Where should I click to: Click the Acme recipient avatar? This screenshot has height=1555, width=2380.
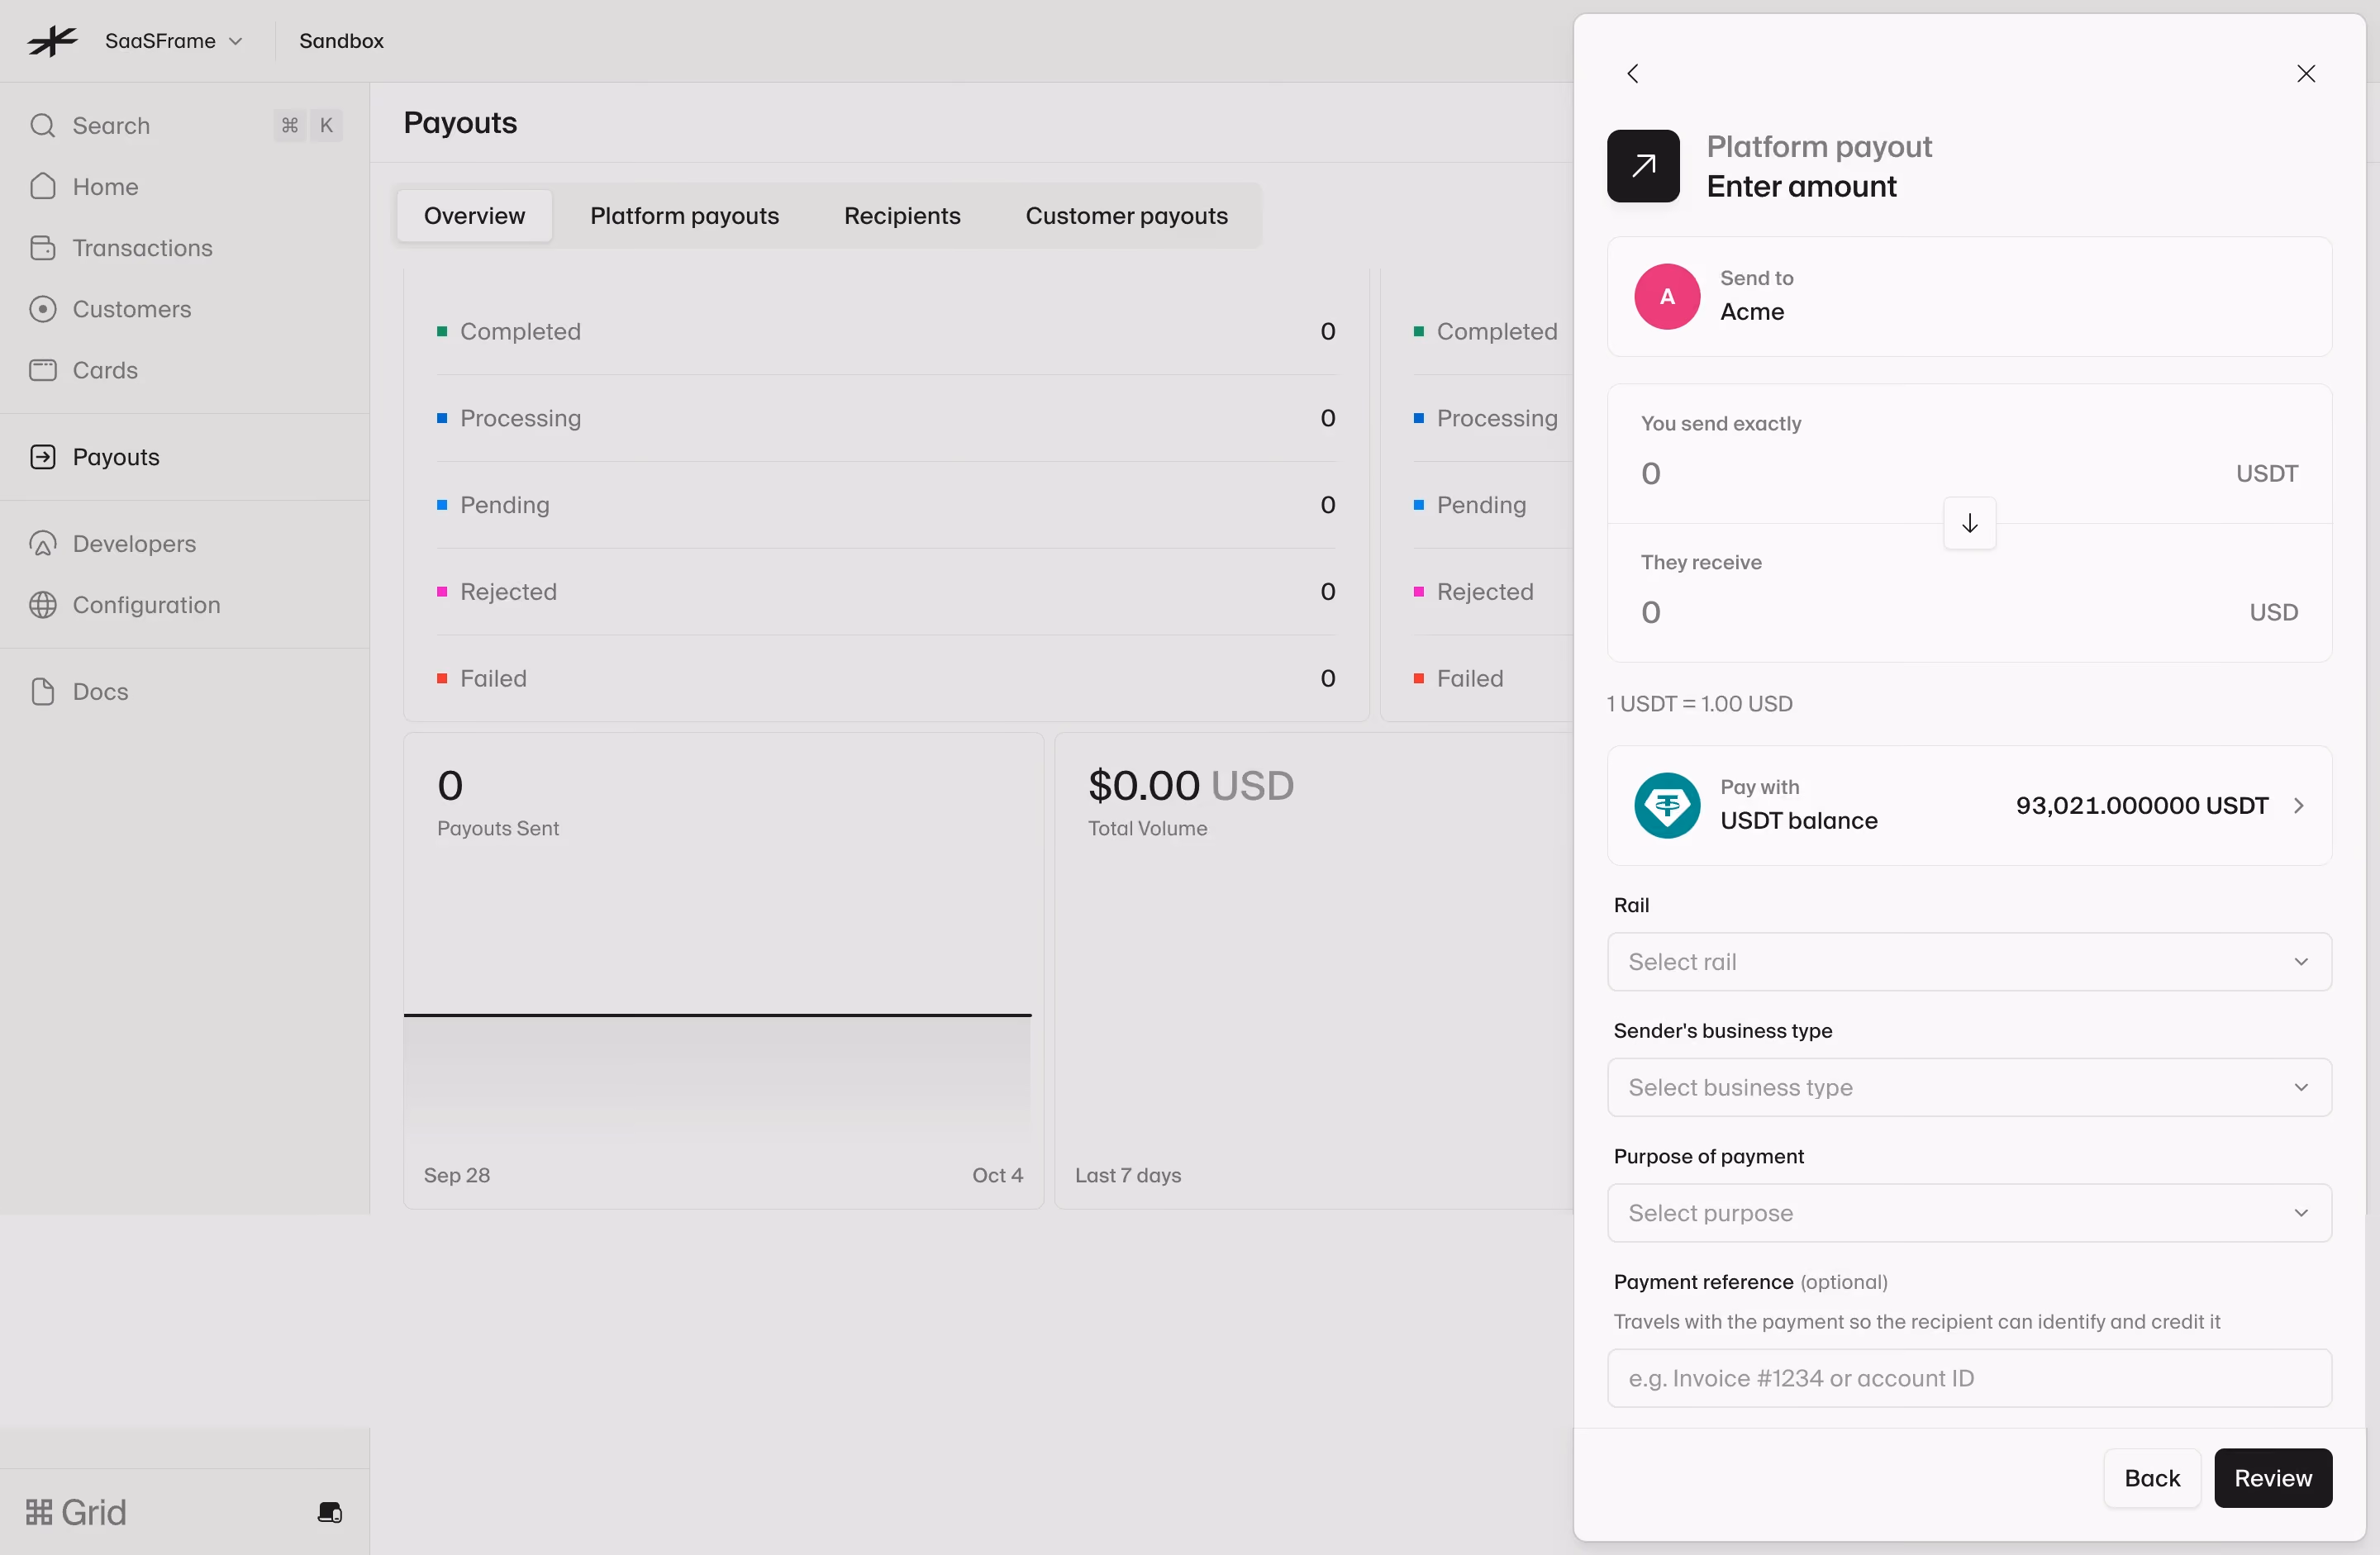pos(1667,296)
